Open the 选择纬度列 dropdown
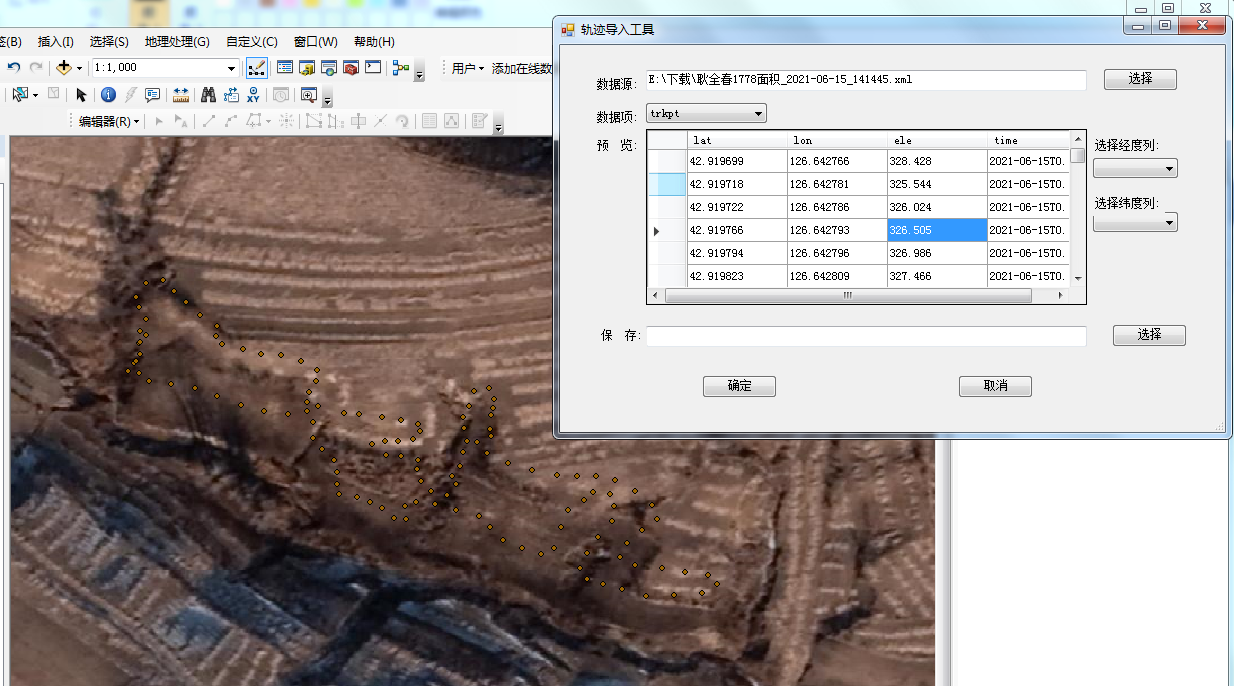The width and height of the screenshot is (1234, 686). point(1135,223)
